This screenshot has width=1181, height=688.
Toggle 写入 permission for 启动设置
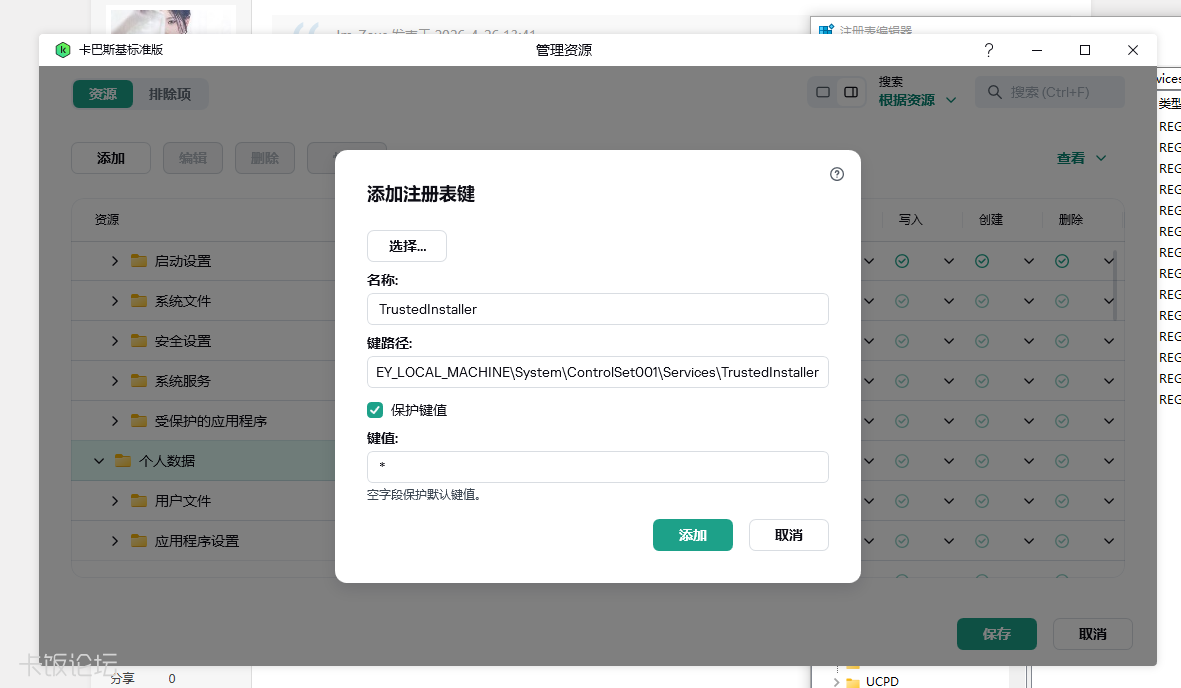(902, 261)
